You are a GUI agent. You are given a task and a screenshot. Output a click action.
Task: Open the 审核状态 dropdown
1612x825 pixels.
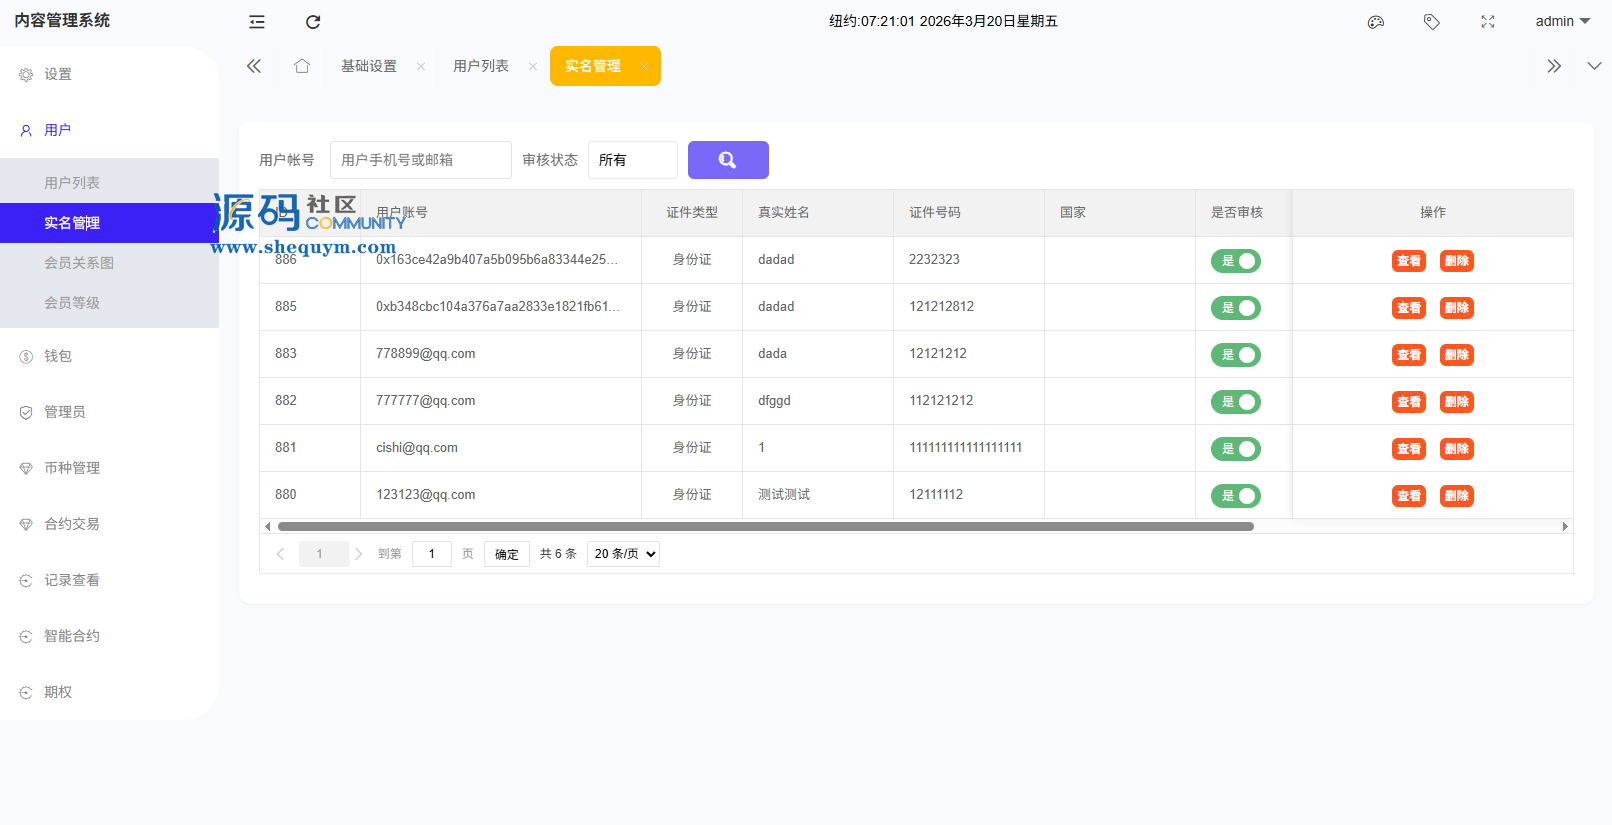click(x=632, y=160)
